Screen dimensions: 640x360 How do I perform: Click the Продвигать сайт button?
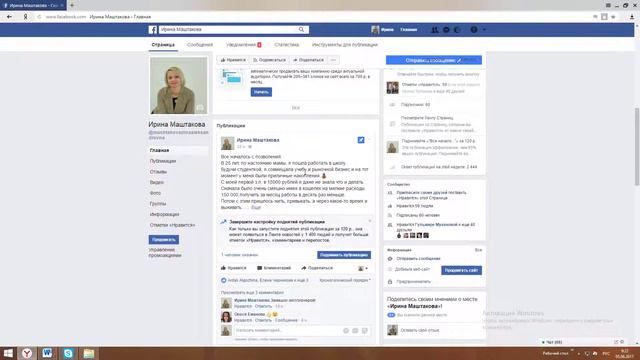(461, 270)
